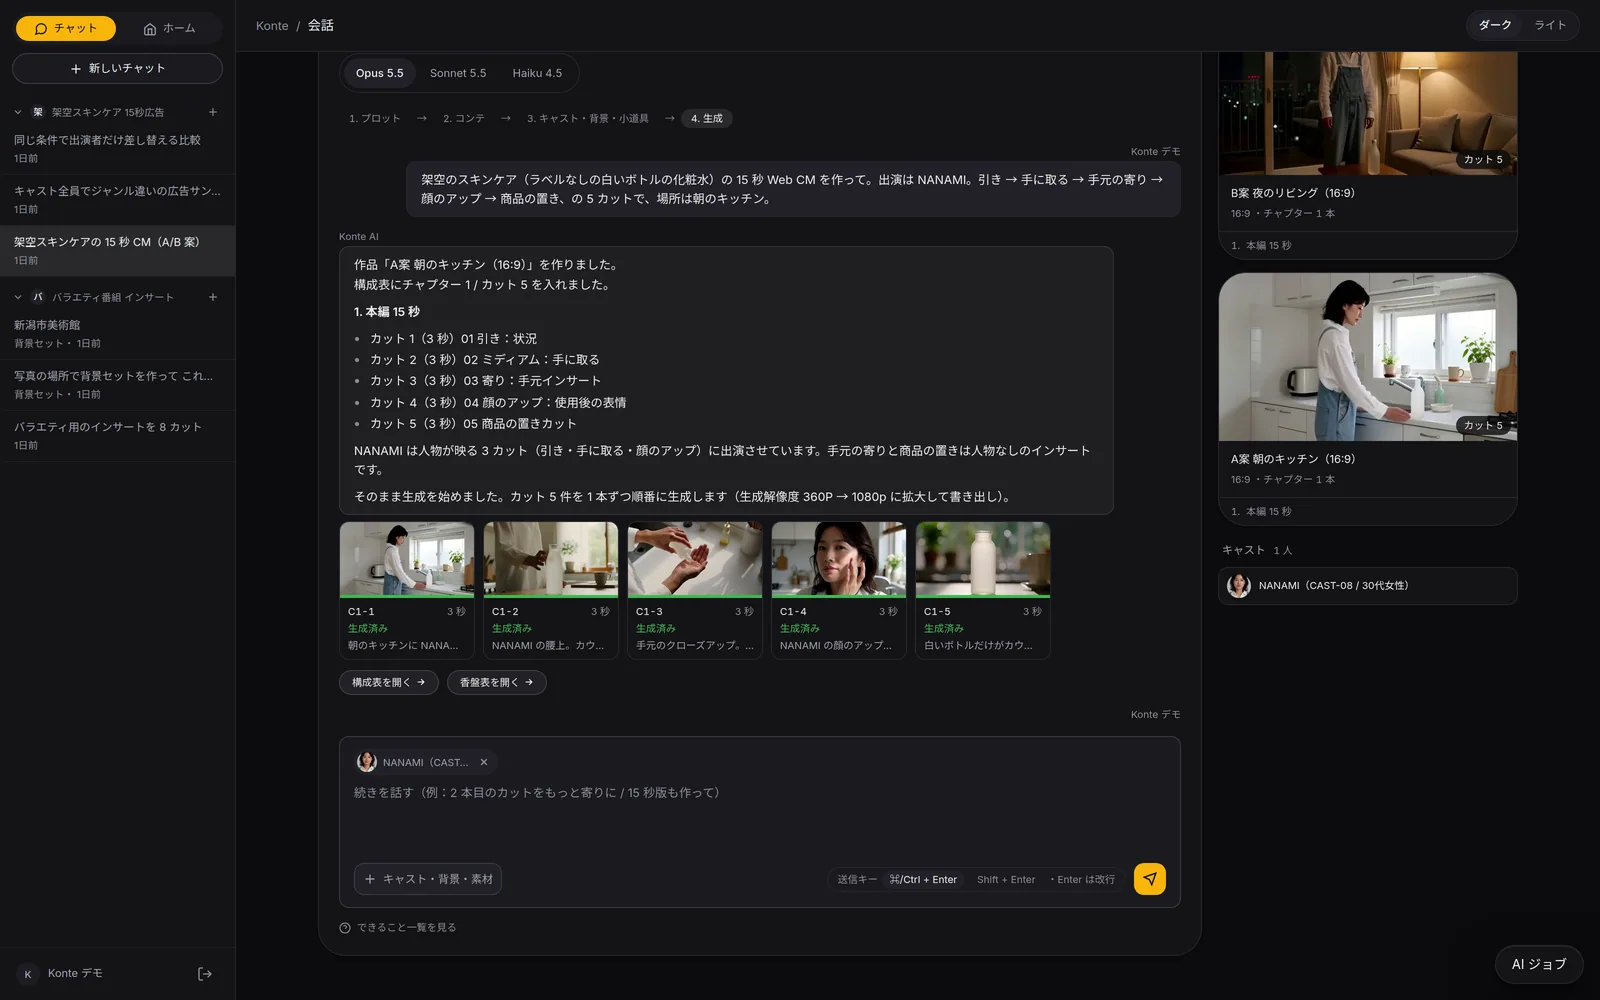Open the AI ジョブ panel button
The height and width of the screenshot is (1000, 1600).
coord(1539,964)
